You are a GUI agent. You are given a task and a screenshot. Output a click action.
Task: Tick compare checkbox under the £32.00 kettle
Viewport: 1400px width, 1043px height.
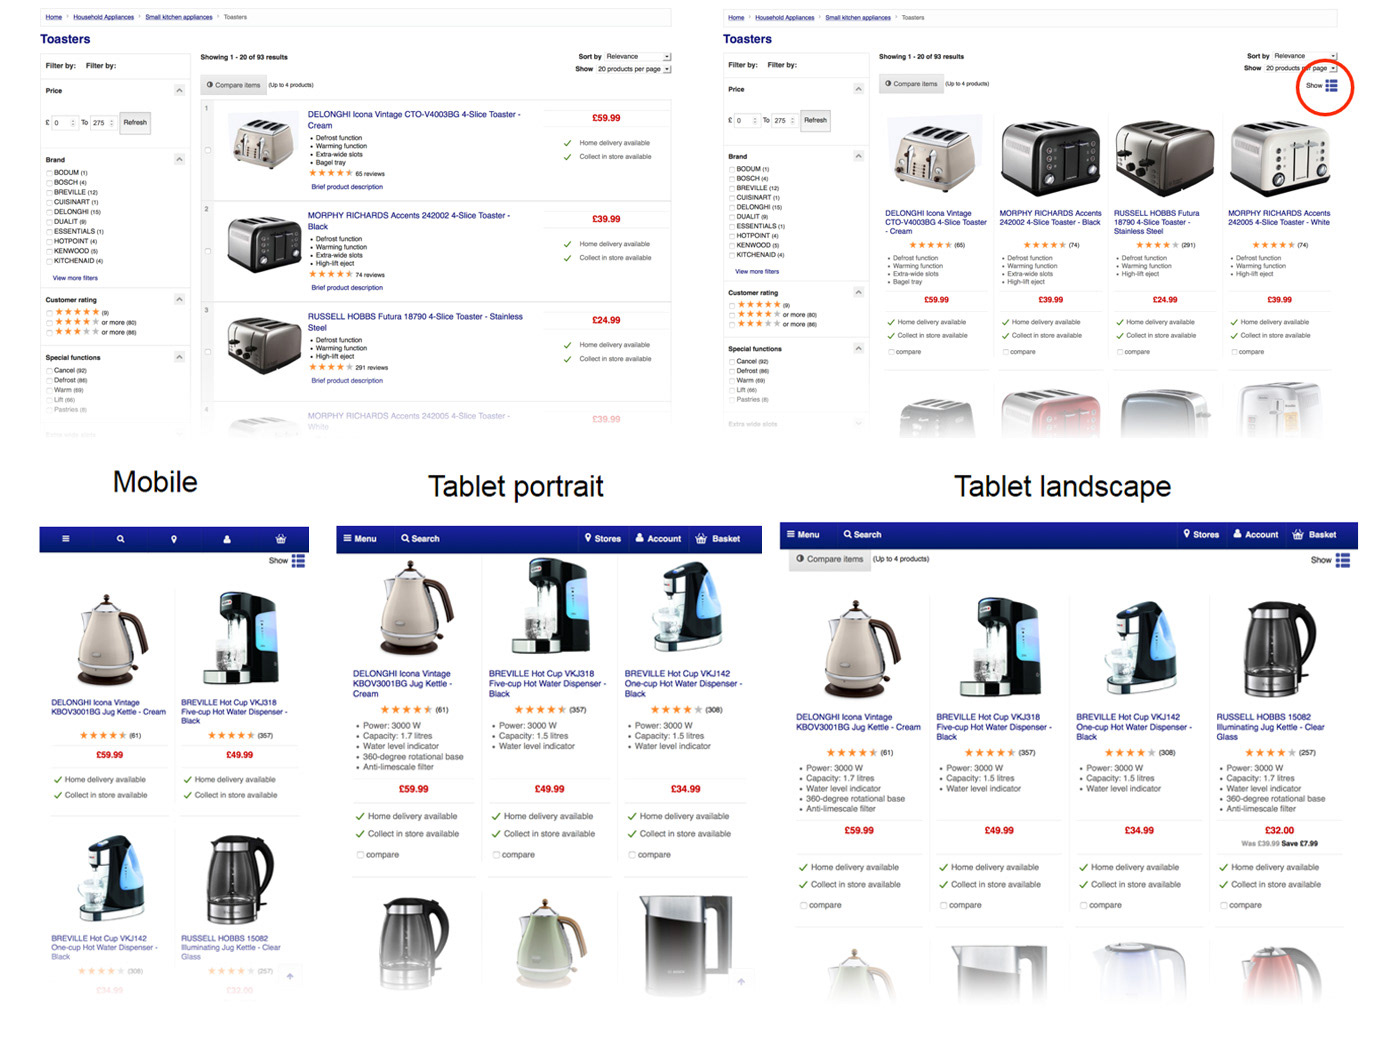pos(1223,905)
